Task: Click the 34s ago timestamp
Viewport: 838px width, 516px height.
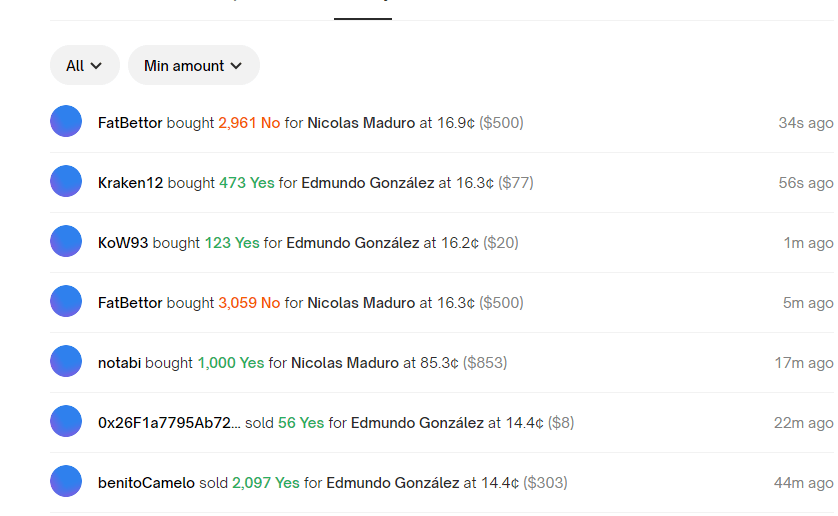Action: [805, 123]
